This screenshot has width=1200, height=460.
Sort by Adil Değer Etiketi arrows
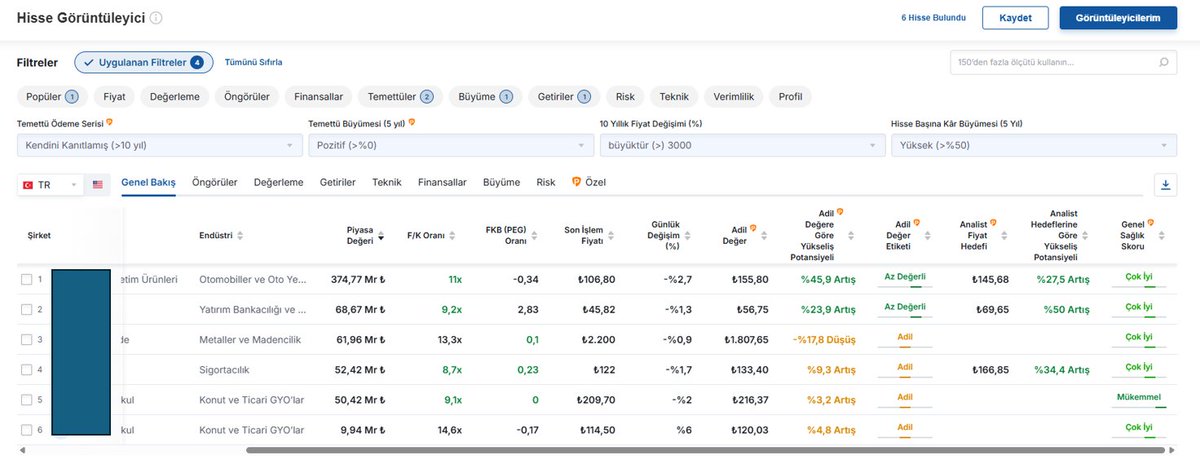927,236
